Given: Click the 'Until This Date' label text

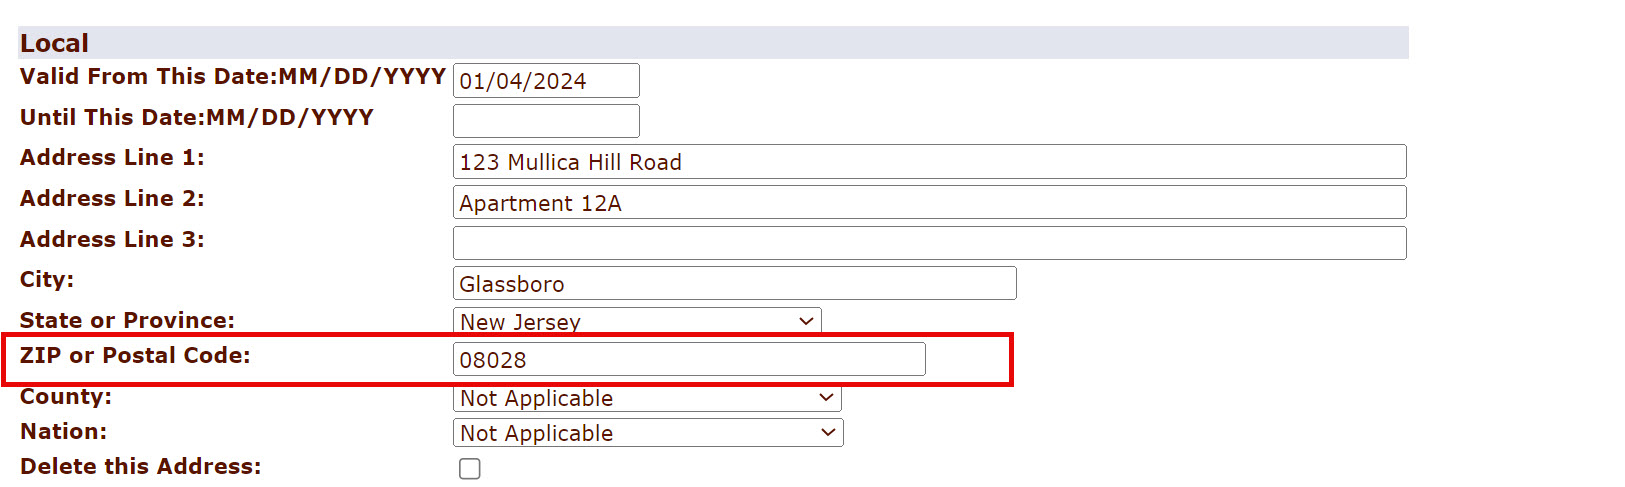Looking at the screenshot, I should [x=196, y=118].
